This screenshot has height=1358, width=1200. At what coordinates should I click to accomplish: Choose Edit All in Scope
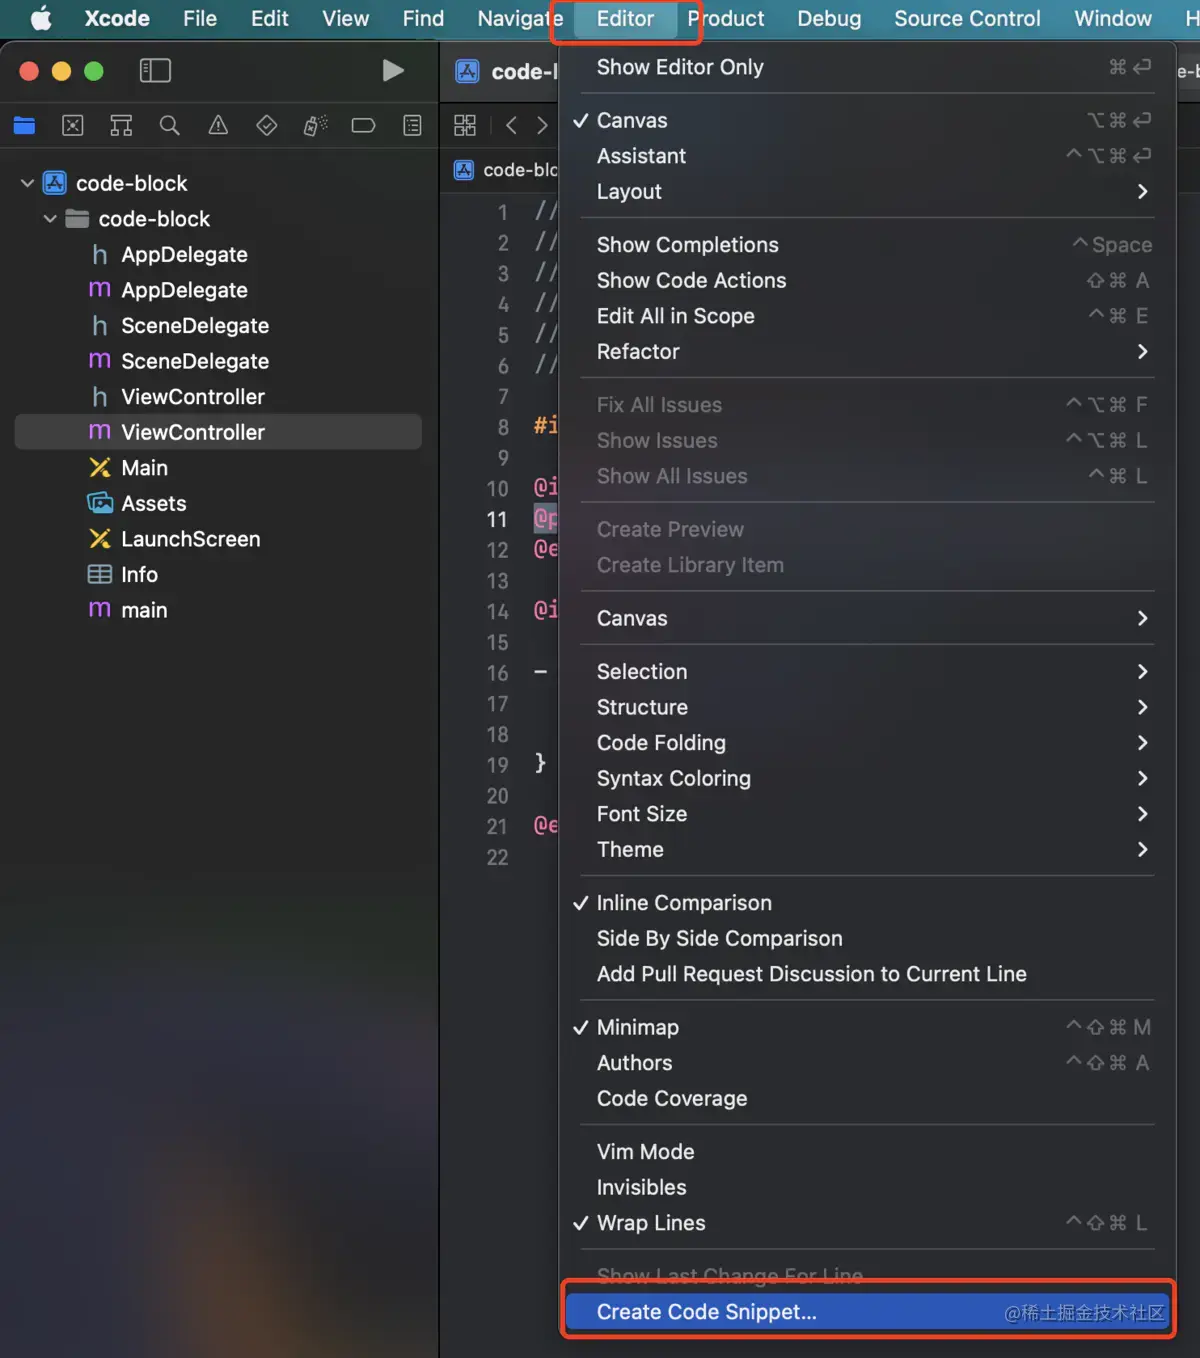click(x=867, y=316)
